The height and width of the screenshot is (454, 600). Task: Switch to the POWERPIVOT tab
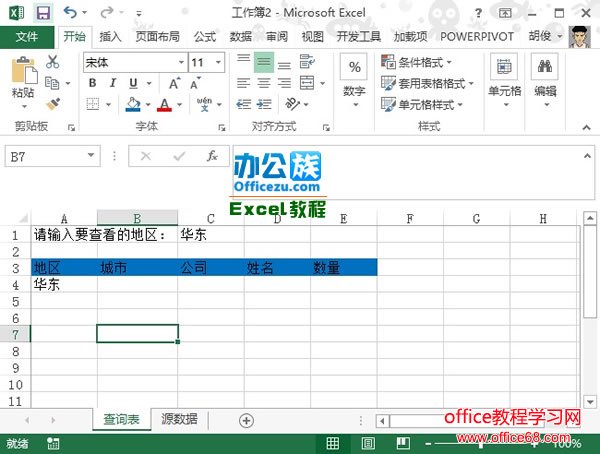pos(477,37)
